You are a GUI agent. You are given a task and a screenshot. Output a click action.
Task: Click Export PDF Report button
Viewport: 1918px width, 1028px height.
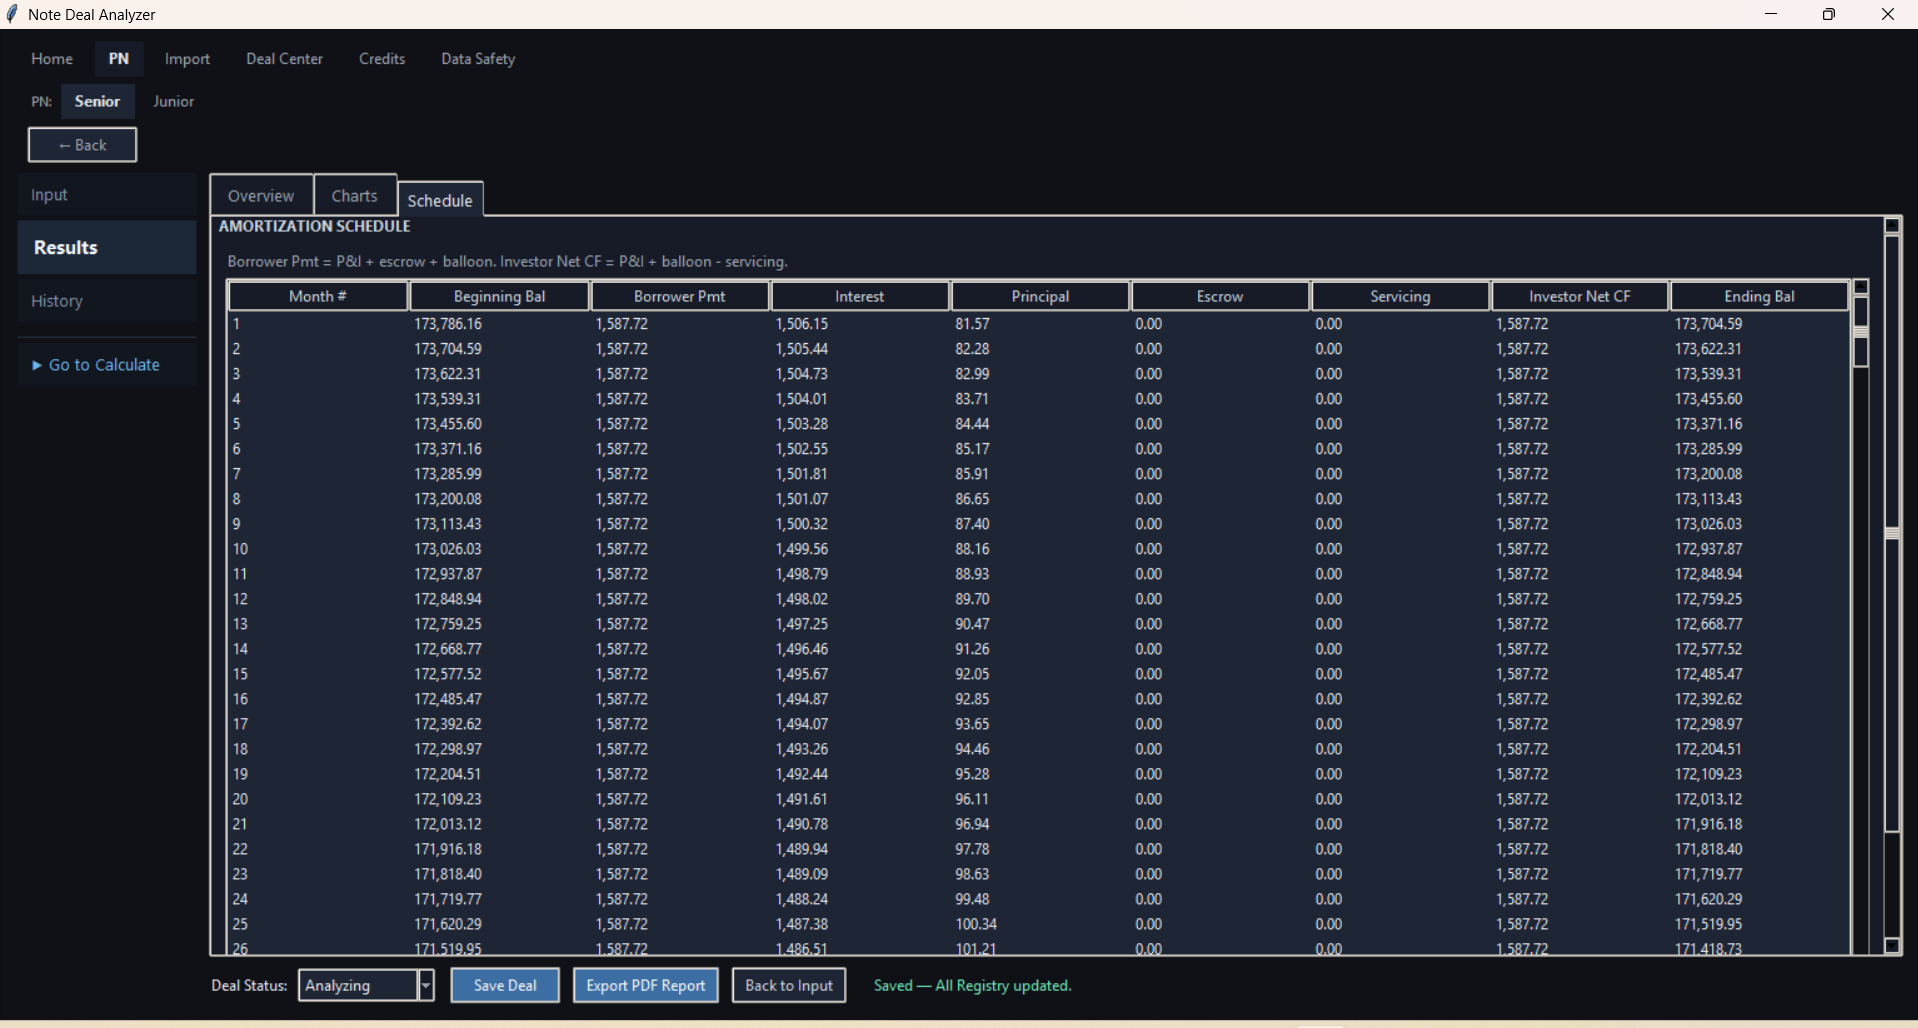[646, 985]
